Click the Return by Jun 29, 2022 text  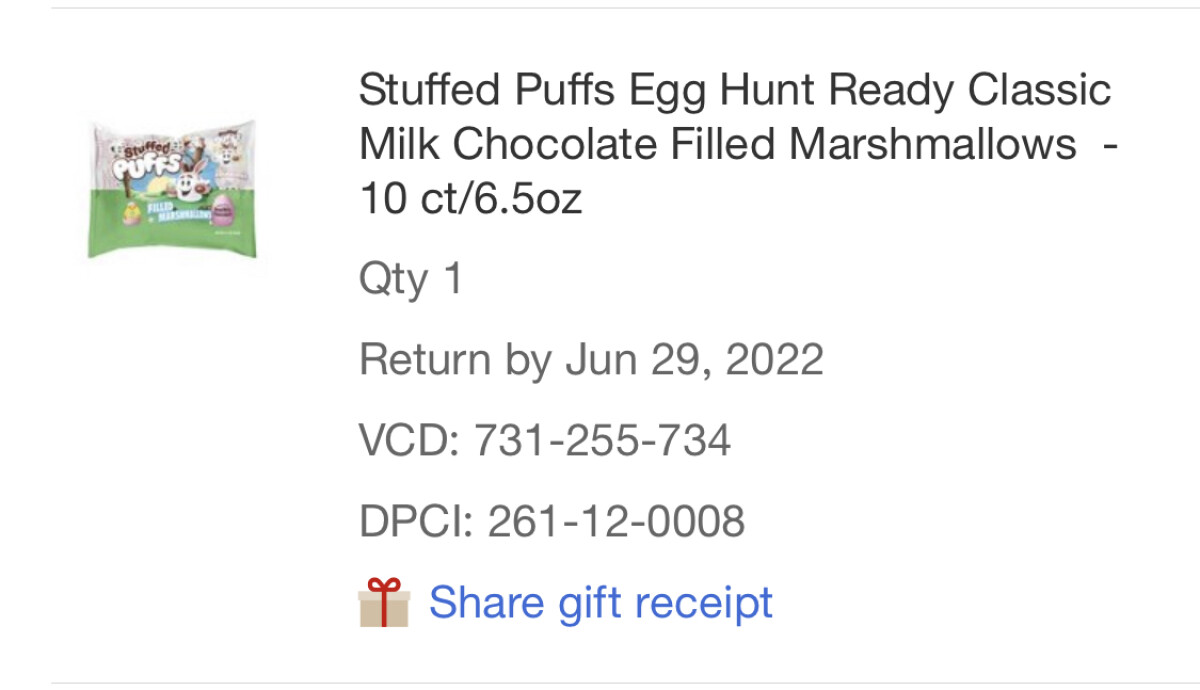tap(591, 360)
